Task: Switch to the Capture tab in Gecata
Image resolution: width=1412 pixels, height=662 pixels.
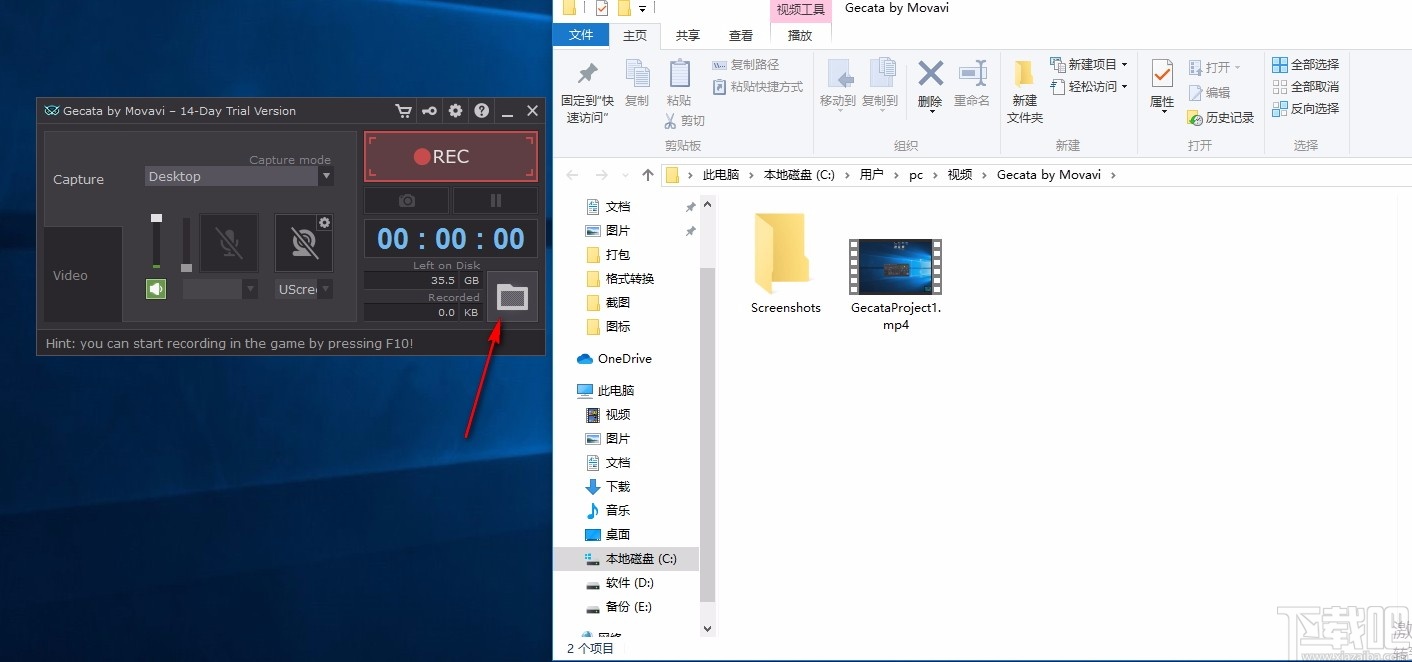Action: [79, 179]
